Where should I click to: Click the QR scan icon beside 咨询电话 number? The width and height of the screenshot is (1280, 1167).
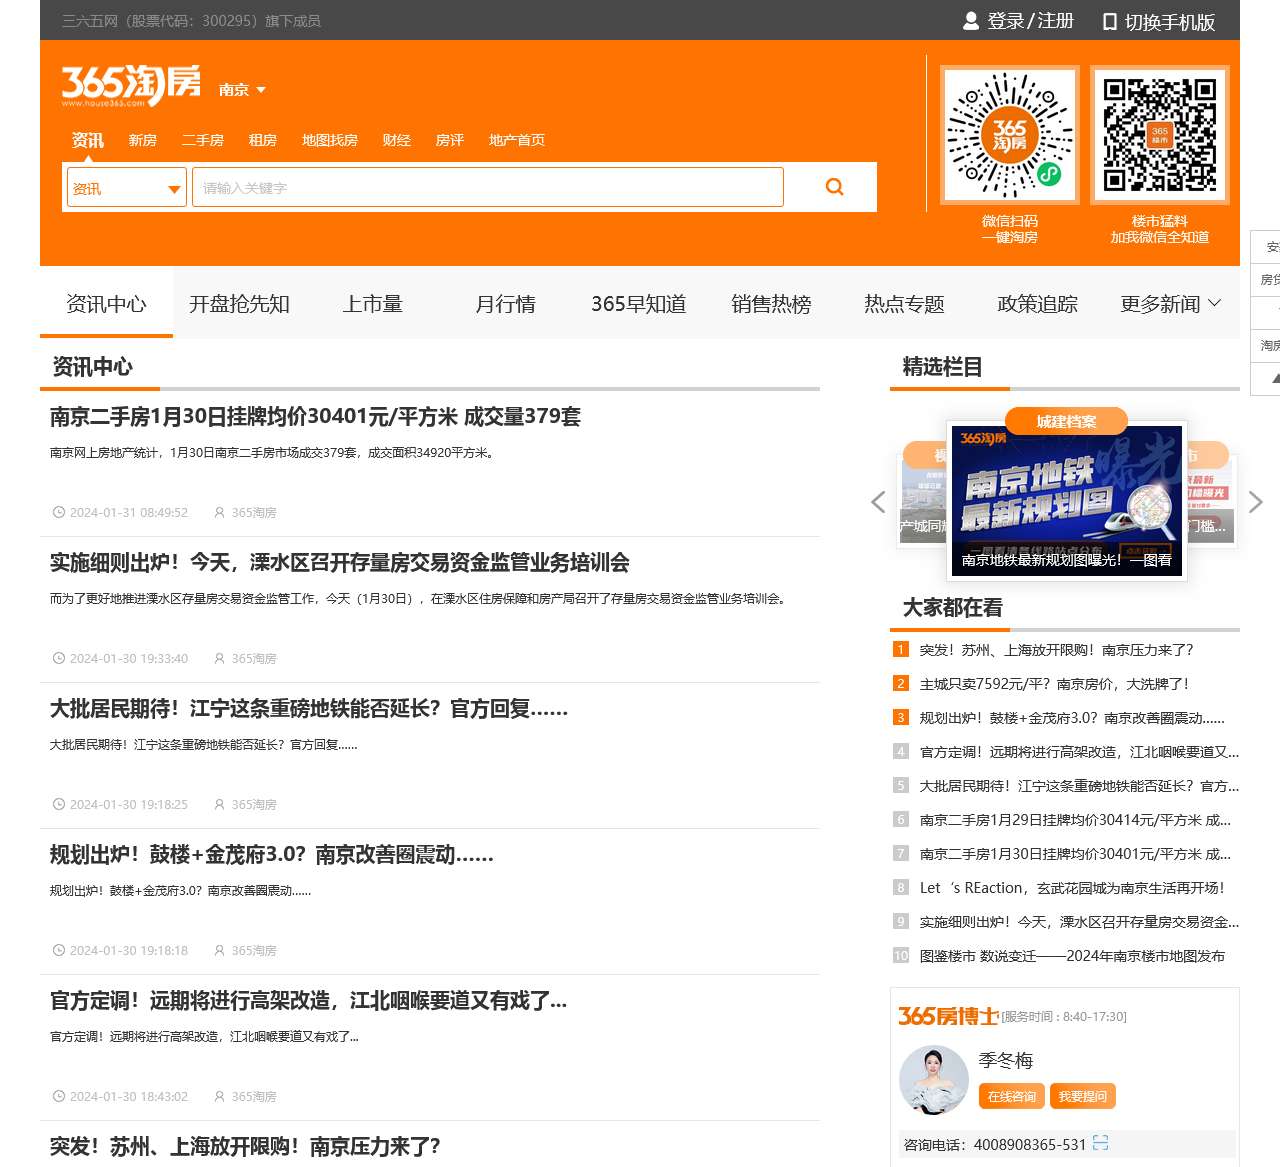pyautogui.click(x=1100, y=1142)
